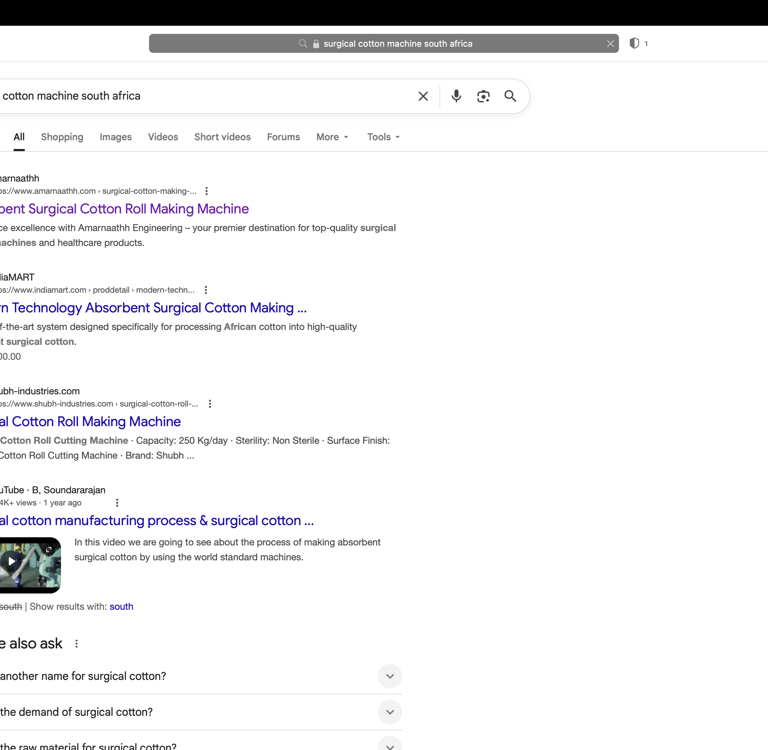The height and width of the screenshot is (750, 768).
Task: Open Google Lens image search
Action: pyautogui.click(x=483, y=96)
